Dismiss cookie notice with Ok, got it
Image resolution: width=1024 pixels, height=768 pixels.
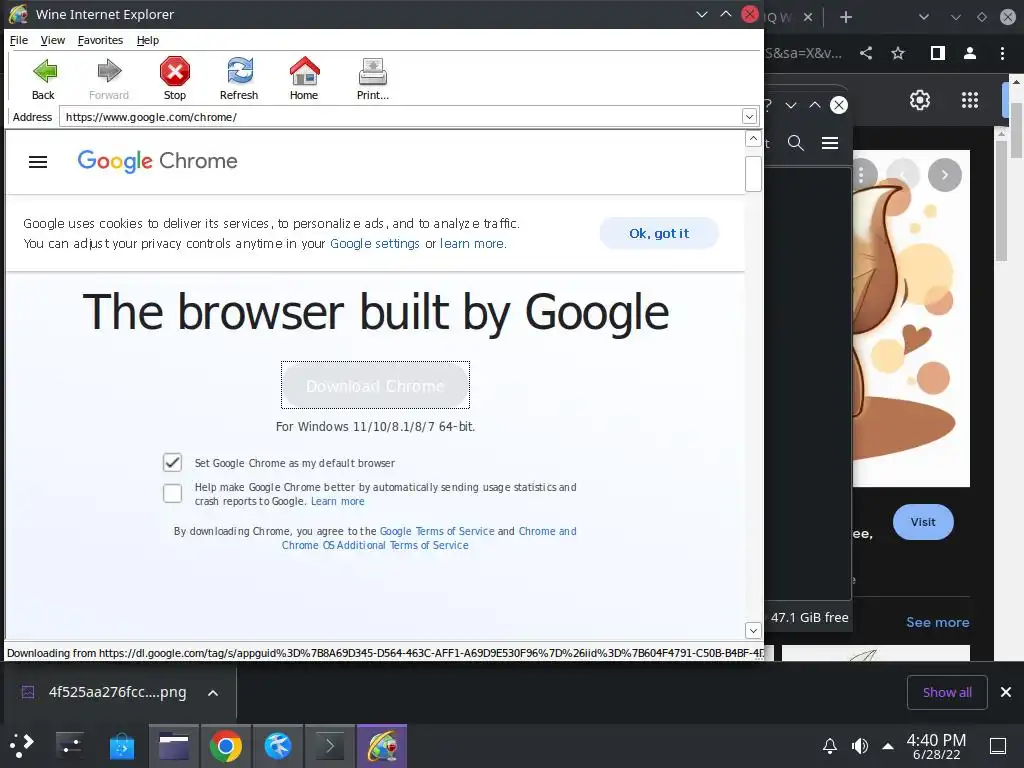pos(659,233)
